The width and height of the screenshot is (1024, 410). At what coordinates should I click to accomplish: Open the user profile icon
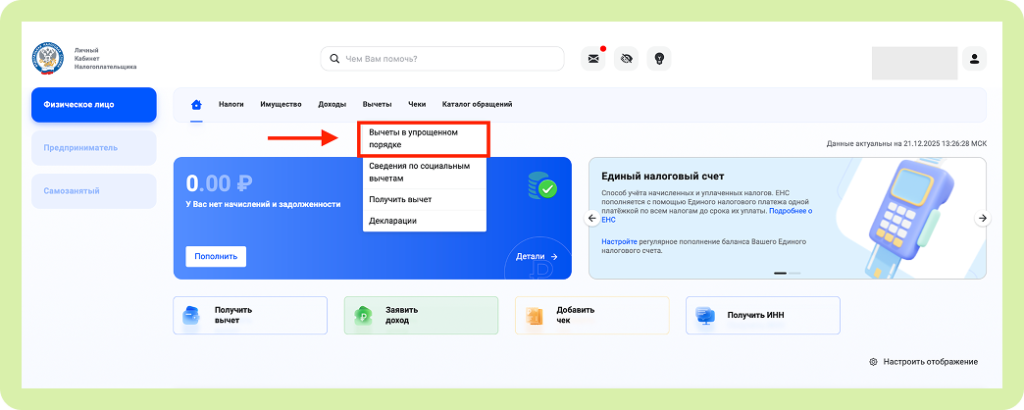click(x=975, y=59)
